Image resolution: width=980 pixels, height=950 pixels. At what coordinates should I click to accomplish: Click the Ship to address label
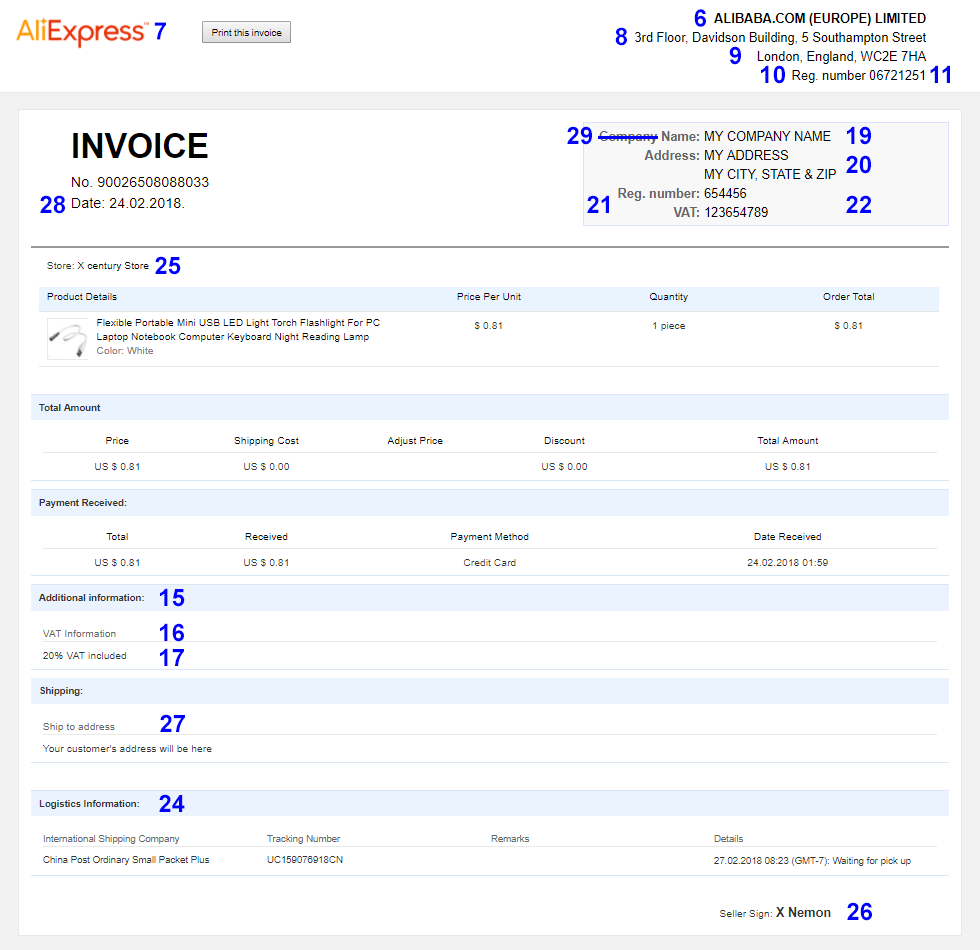point(79,727)
